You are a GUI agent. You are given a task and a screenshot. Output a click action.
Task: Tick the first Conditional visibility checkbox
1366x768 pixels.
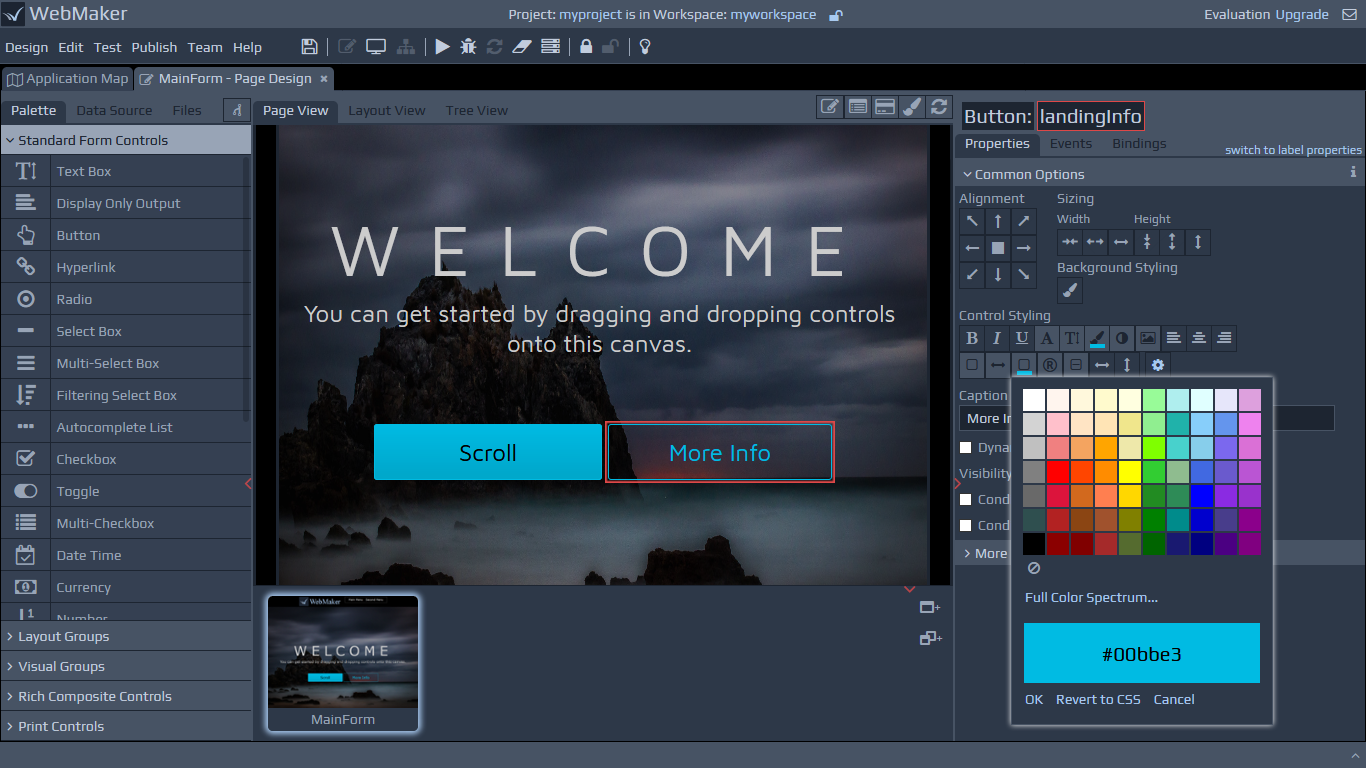coord(966,499)
